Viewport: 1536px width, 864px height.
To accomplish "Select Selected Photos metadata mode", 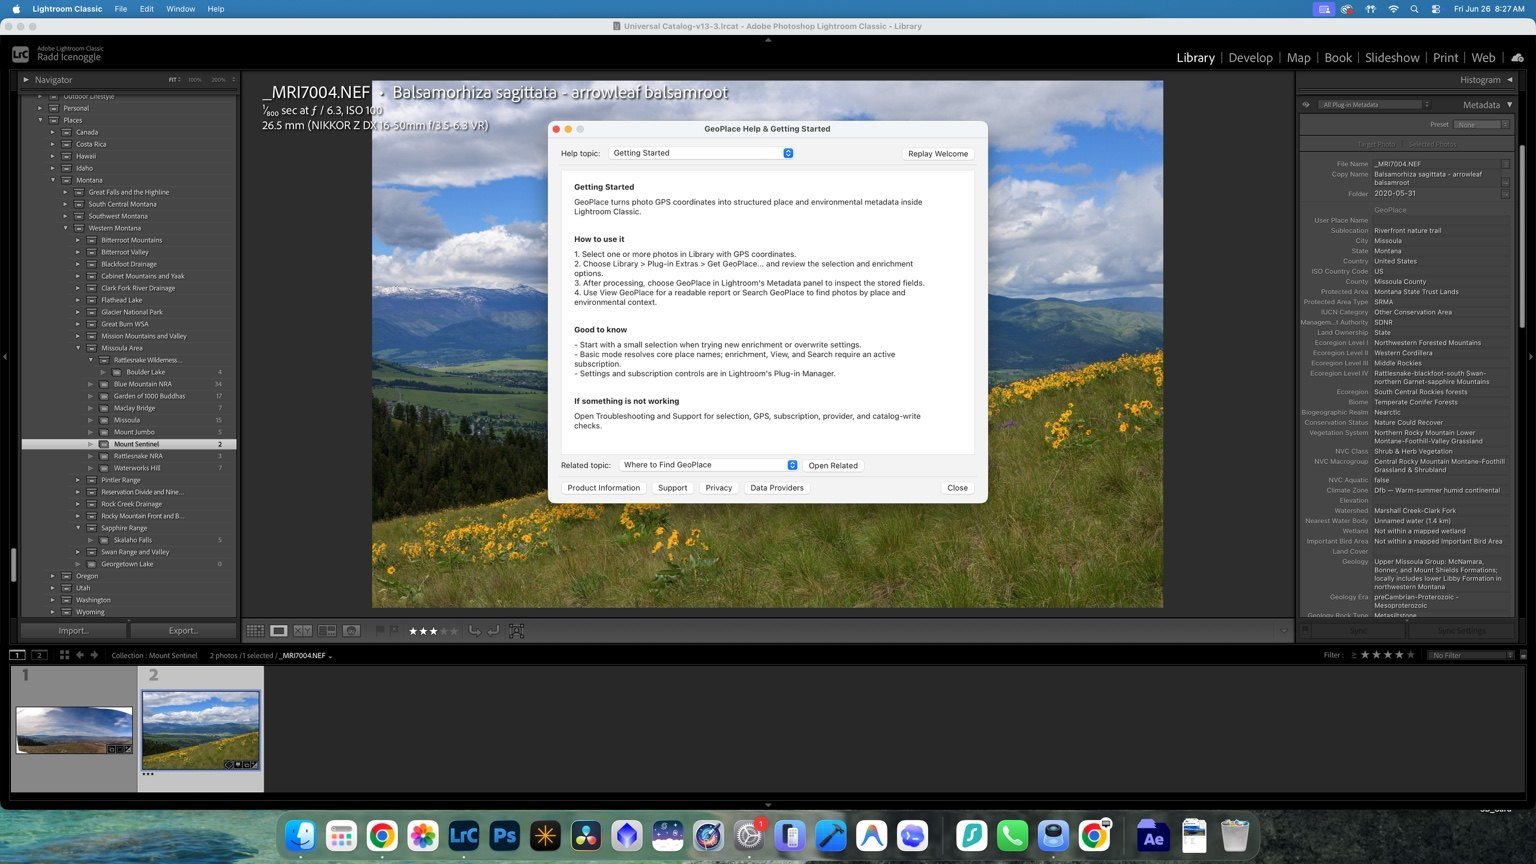I will (x=1432, y=144).
